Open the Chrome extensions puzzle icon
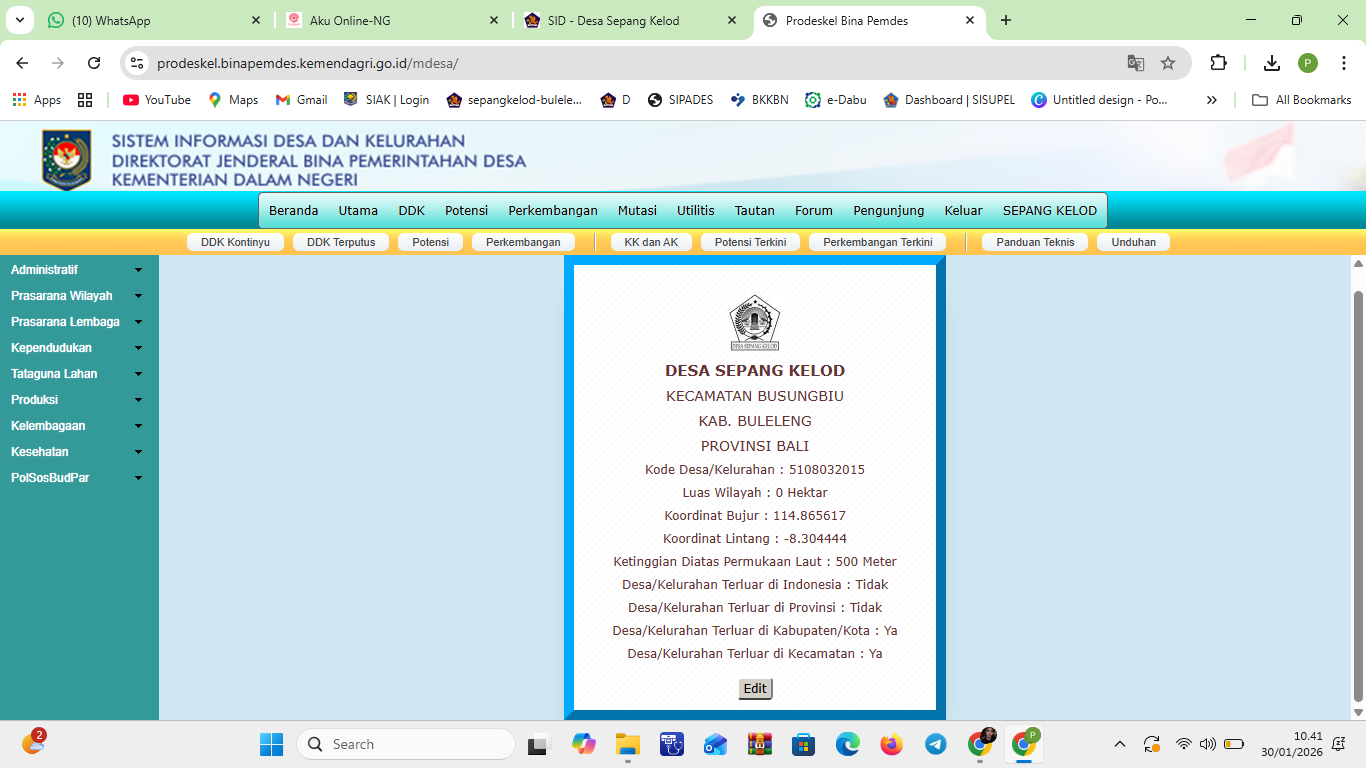Screen dimensions: 1366x768 pos(1218,63)
